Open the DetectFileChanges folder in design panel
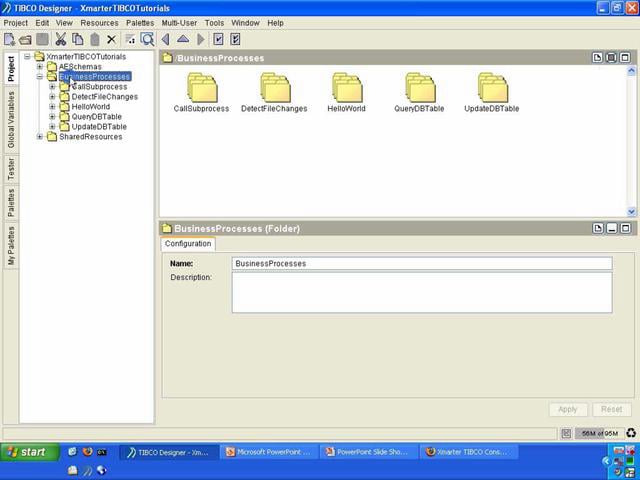The image size is (640, 480). click(274, 93)
